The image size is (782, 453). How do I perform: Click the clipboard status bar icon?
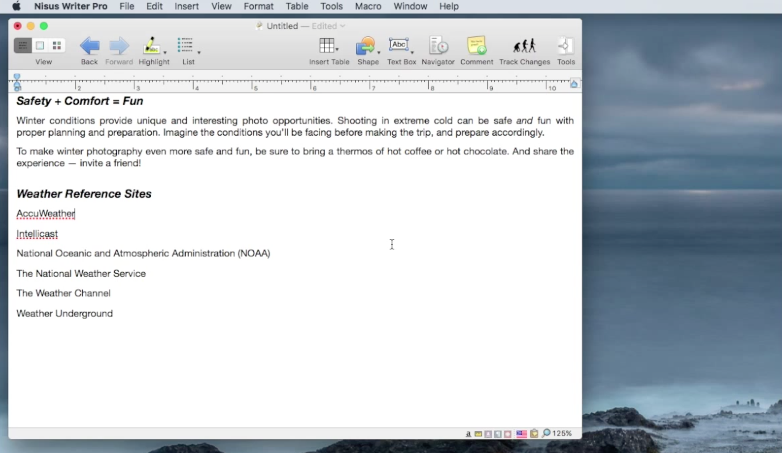click(x=534, y=434)
